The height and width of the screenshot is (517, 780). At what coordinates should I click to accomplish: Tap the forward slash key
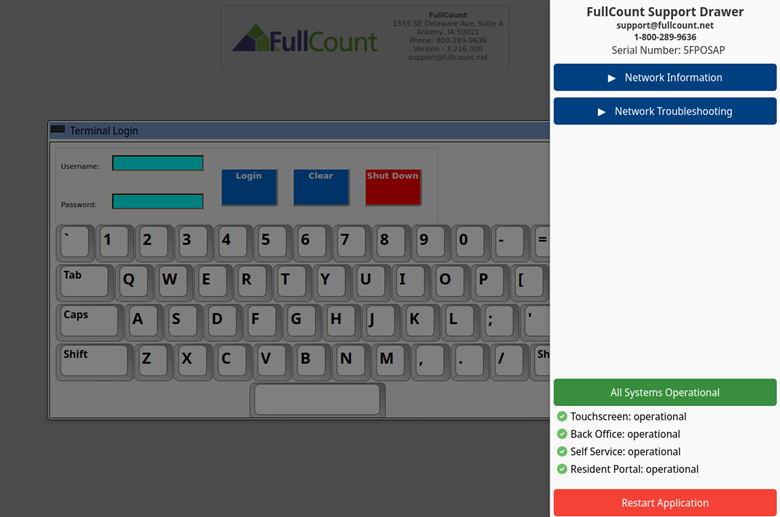510,362
